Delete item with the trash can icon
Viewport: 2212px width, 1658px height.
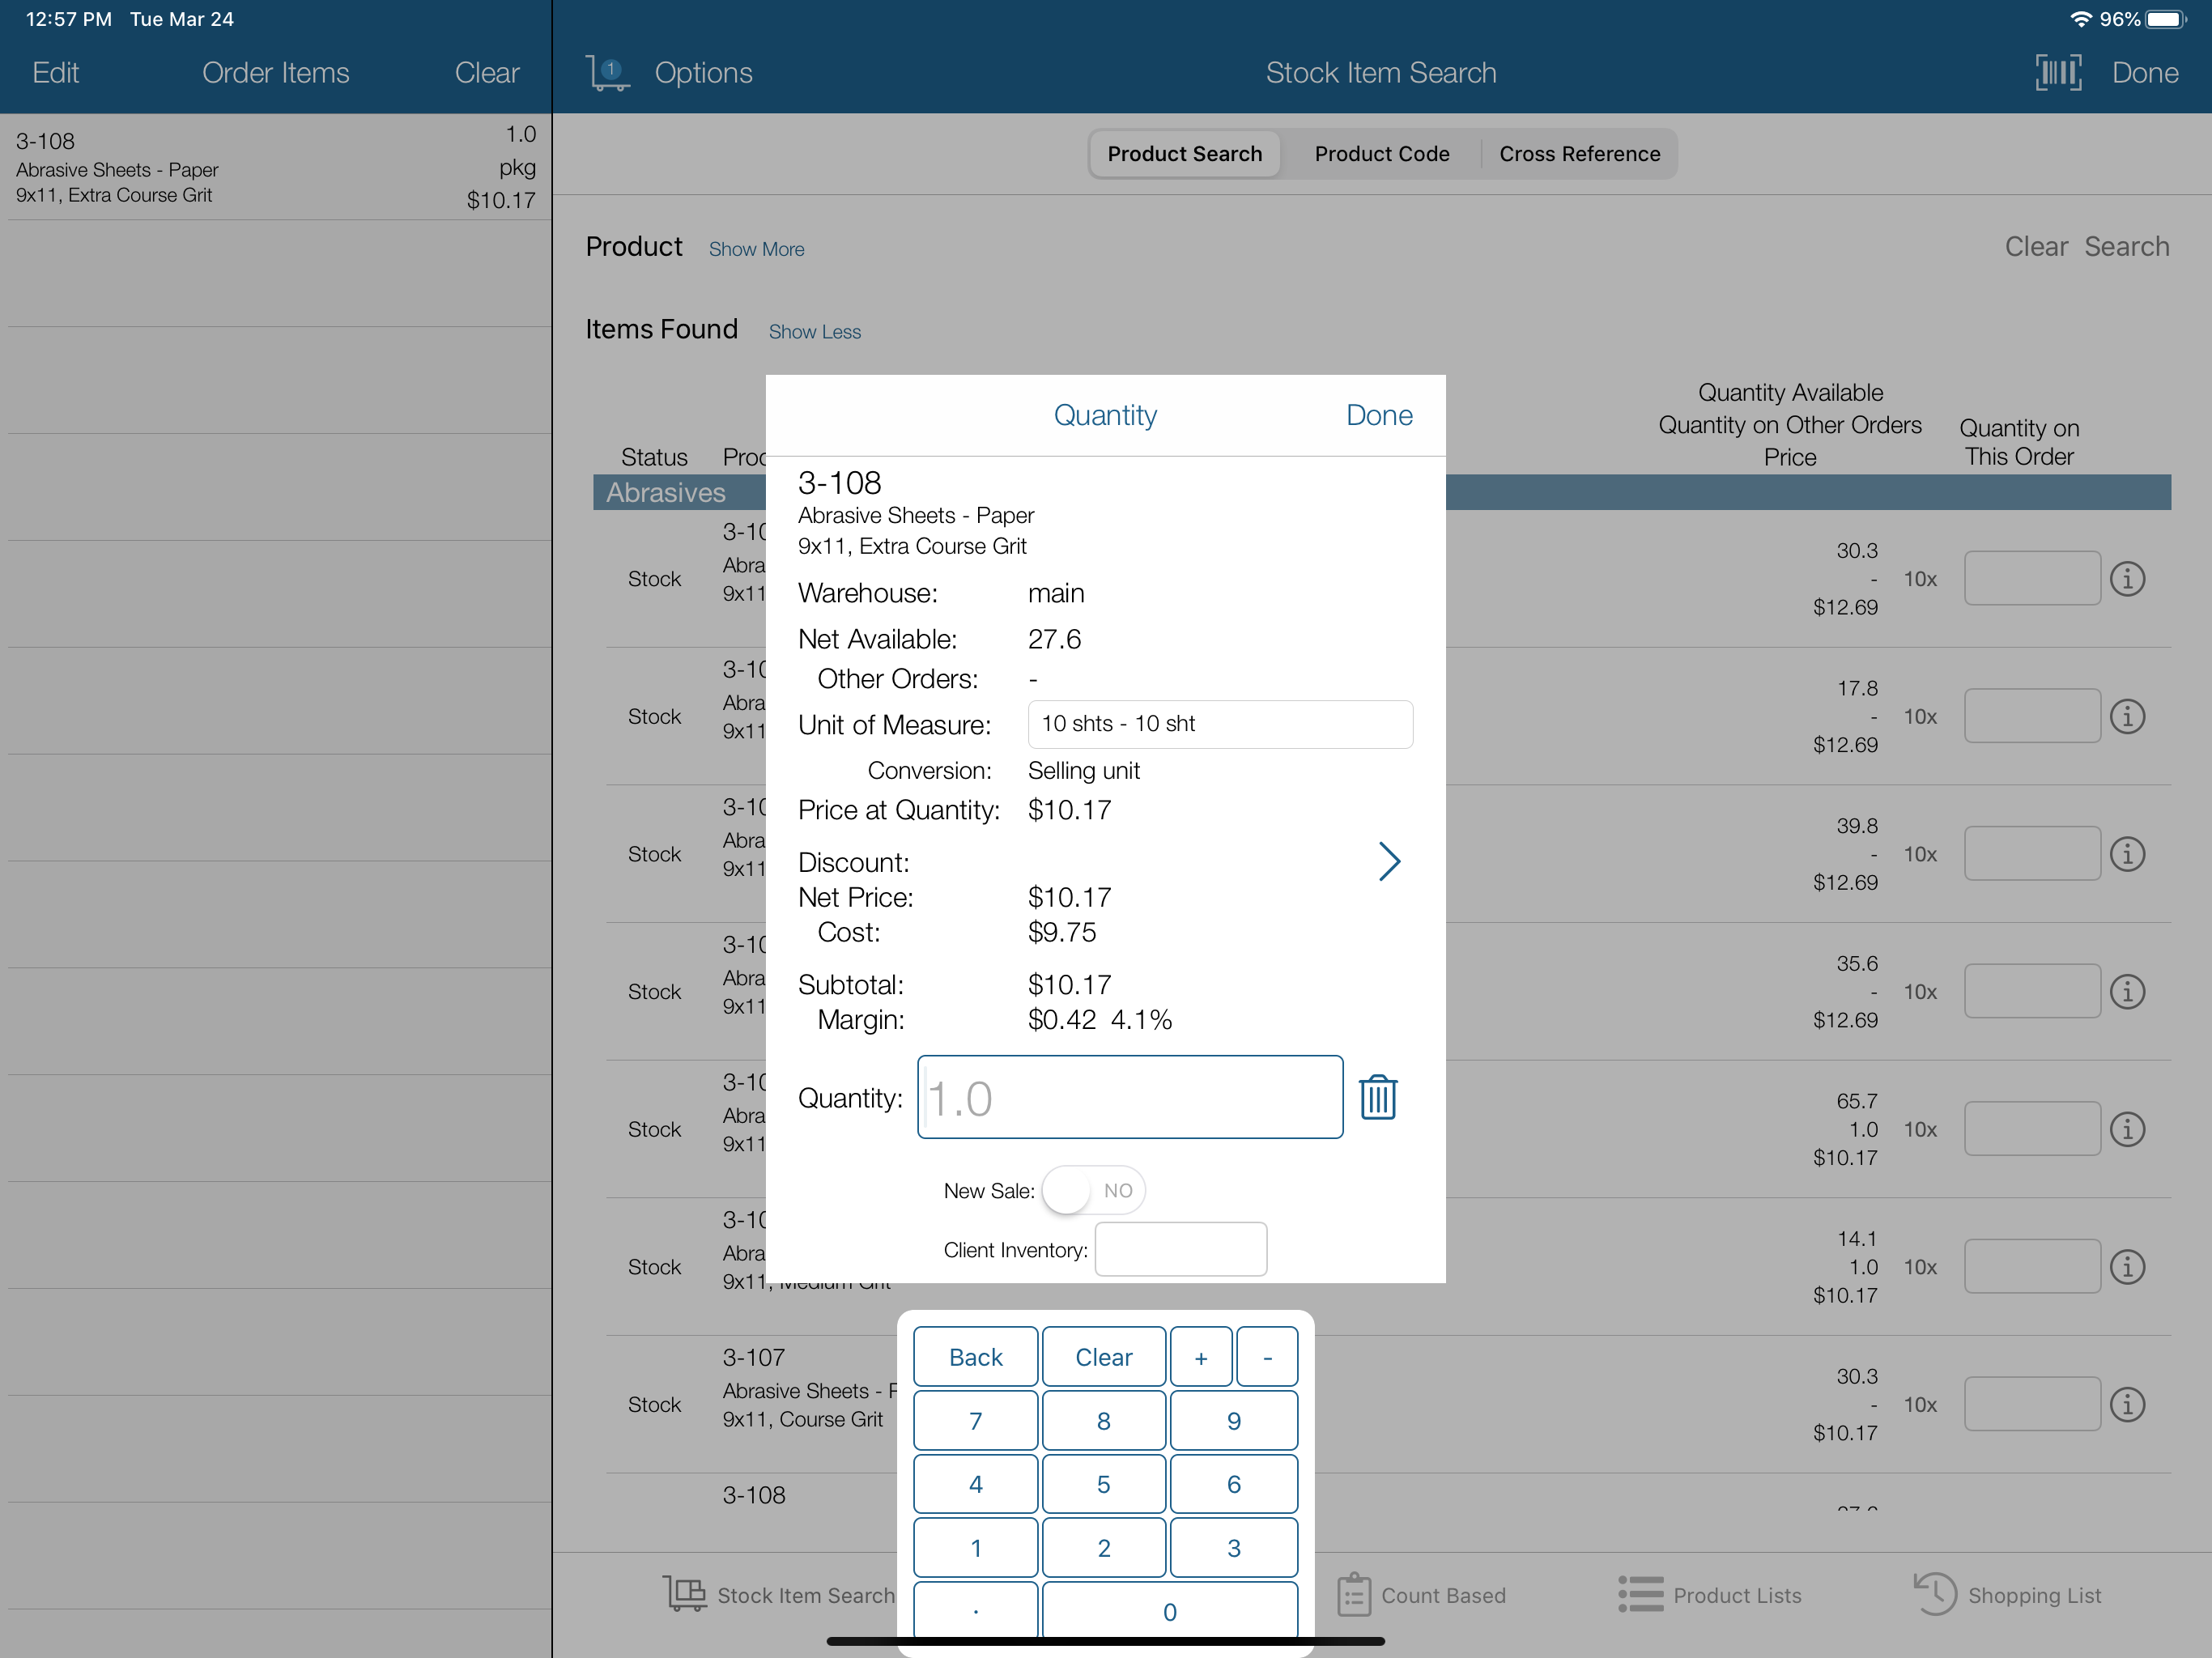coord(1378,1097)
